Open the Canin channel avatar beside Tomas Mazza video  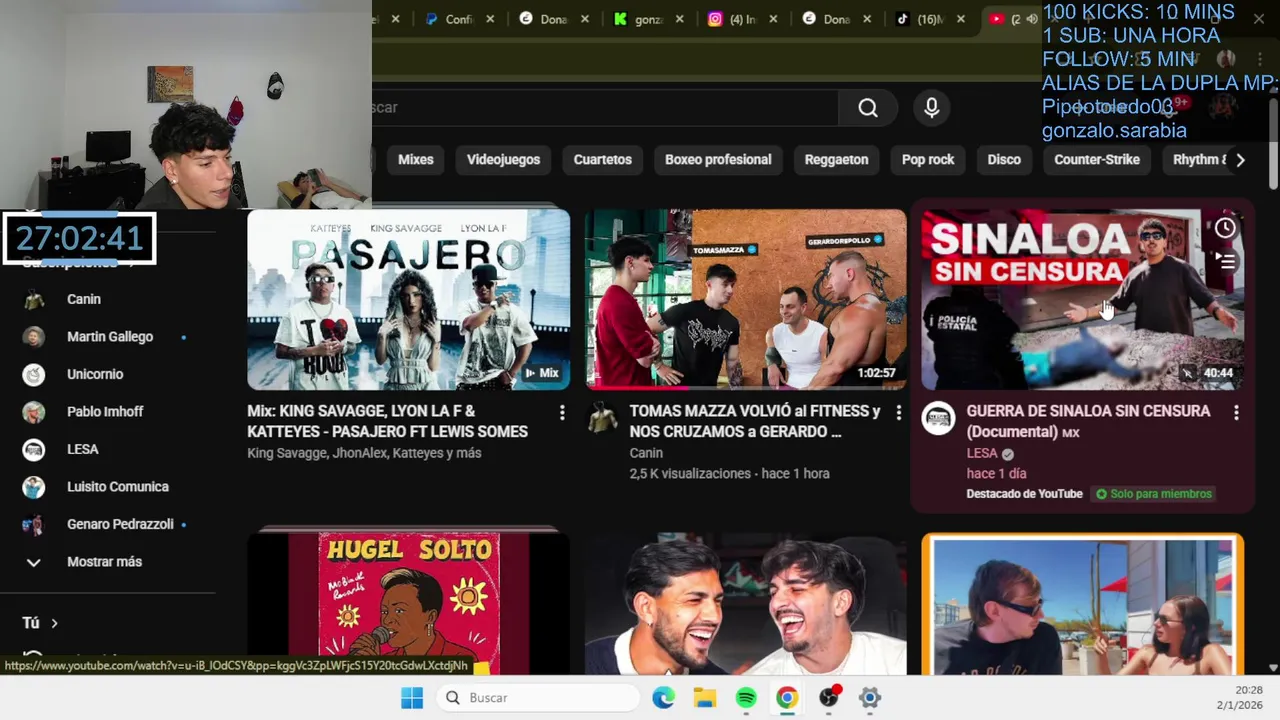602,418
